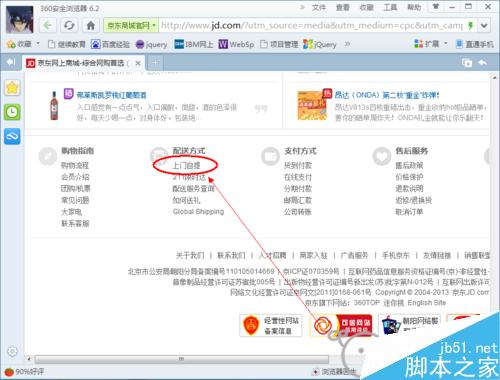Click the 价格保护 link
This screenshot has height=380, width=500.
coord(409,177)
